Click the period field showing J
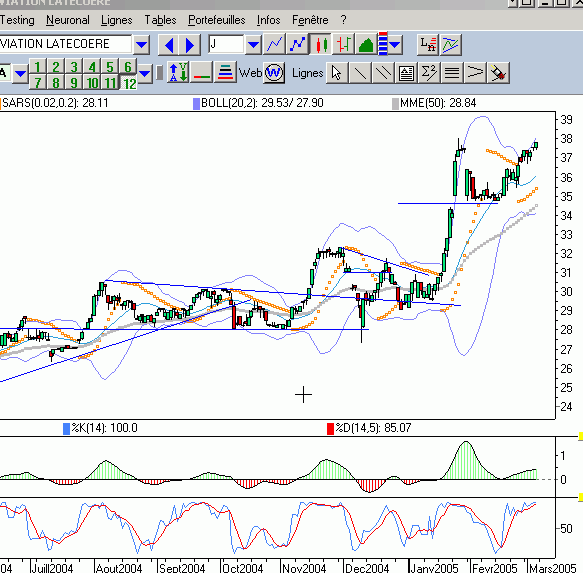The width and height of the screenshot is (583, 573). pos(226,44)
